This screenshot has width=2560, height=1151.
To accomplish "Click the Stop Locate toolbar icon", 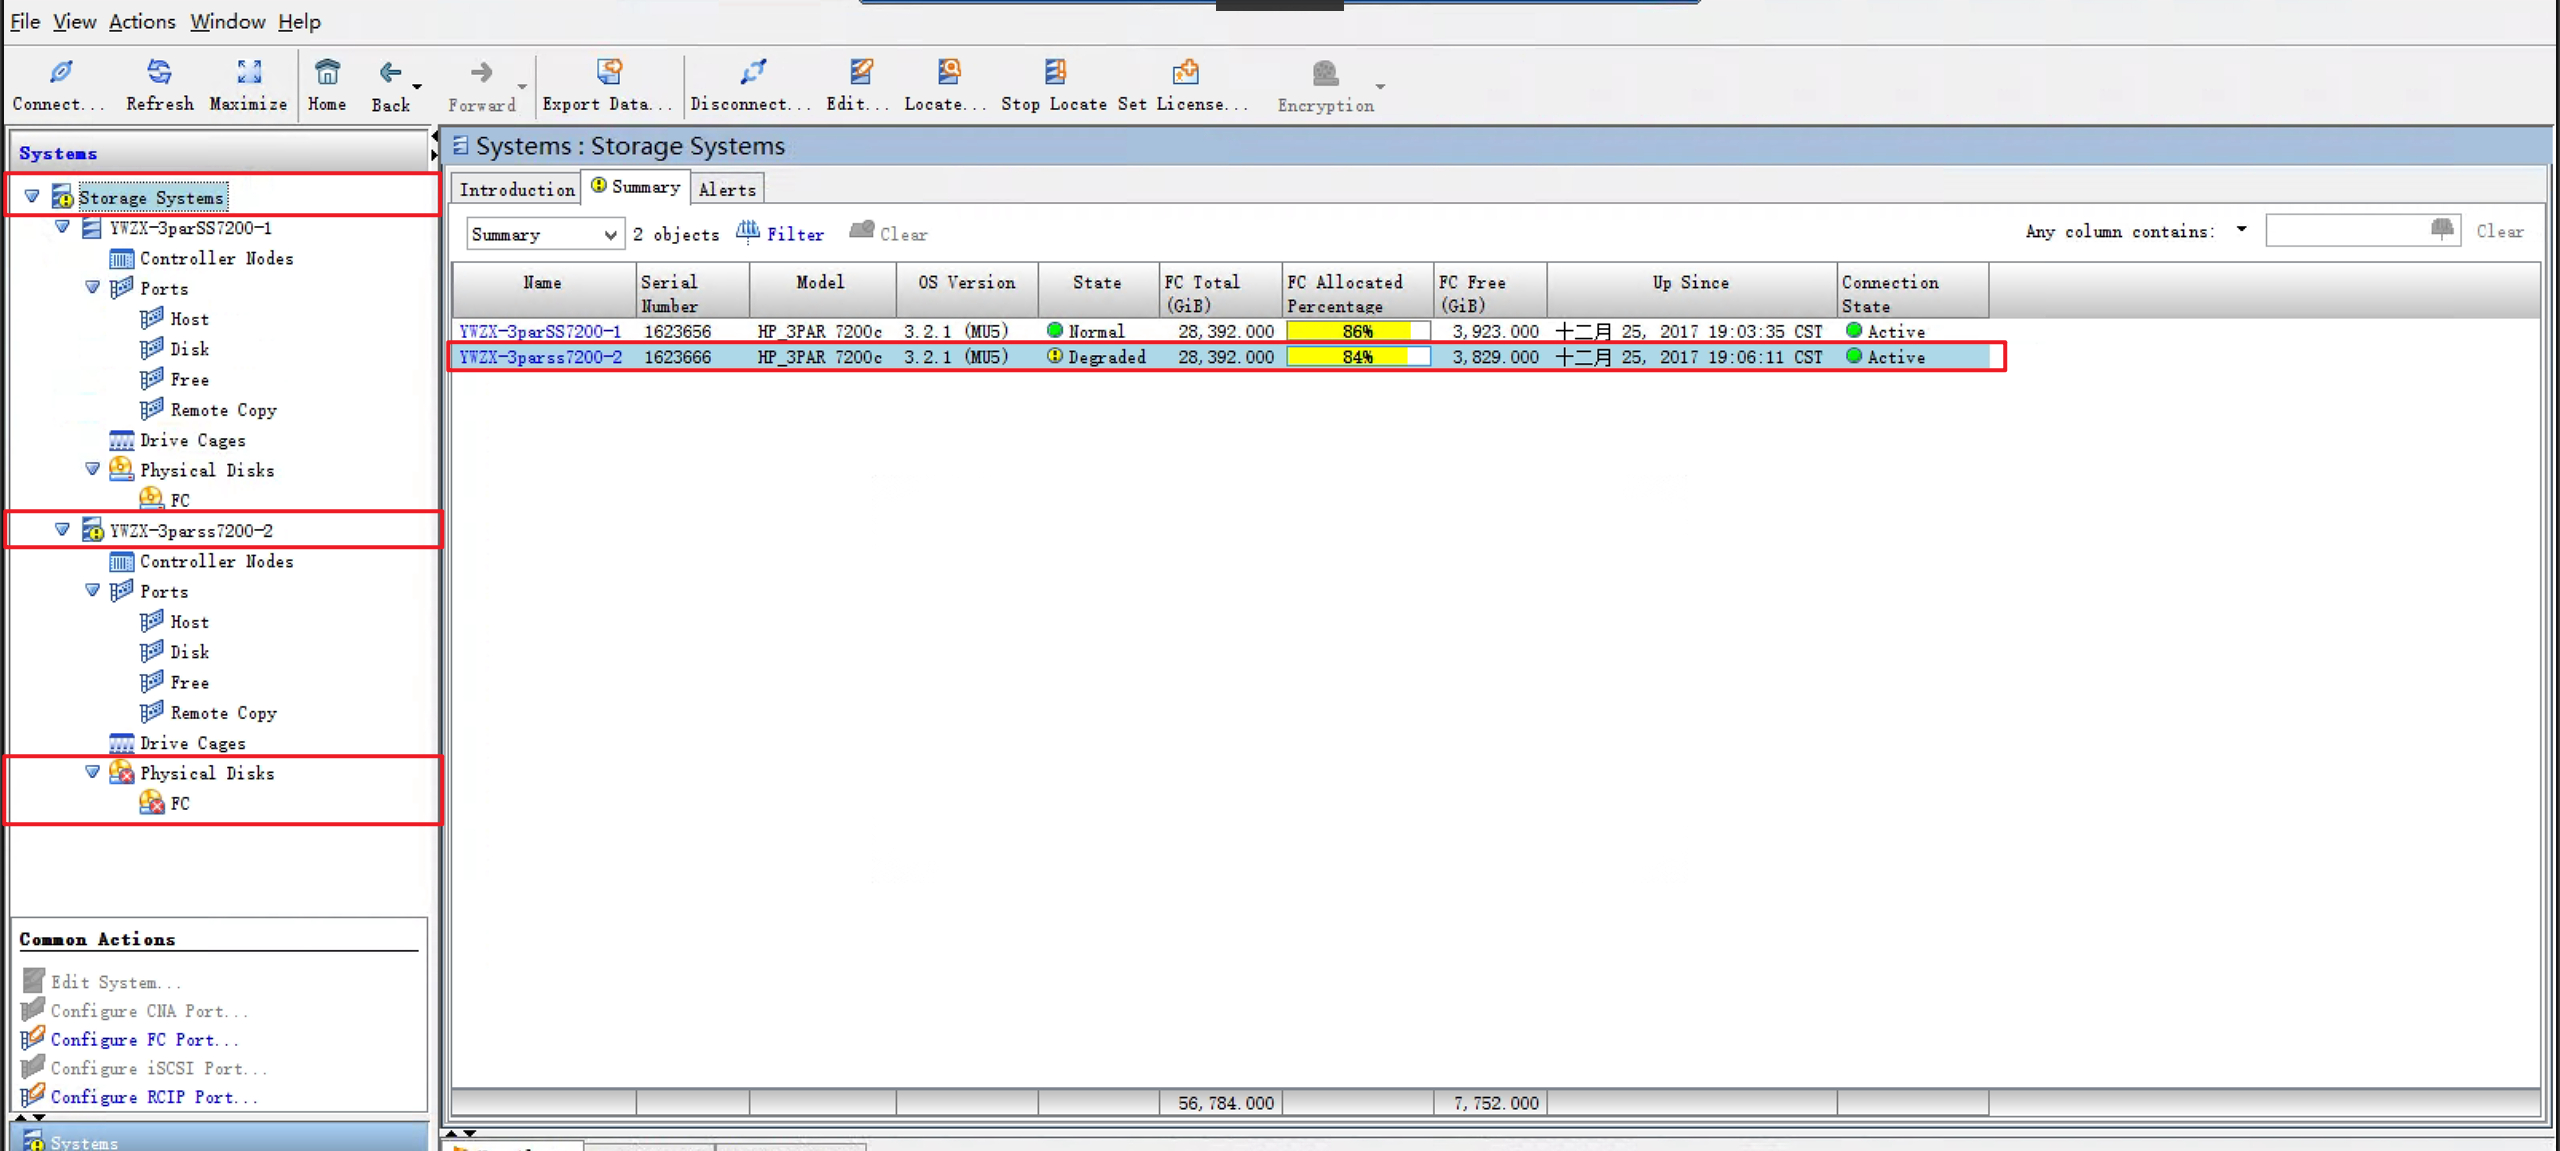I will [1054, 73].
